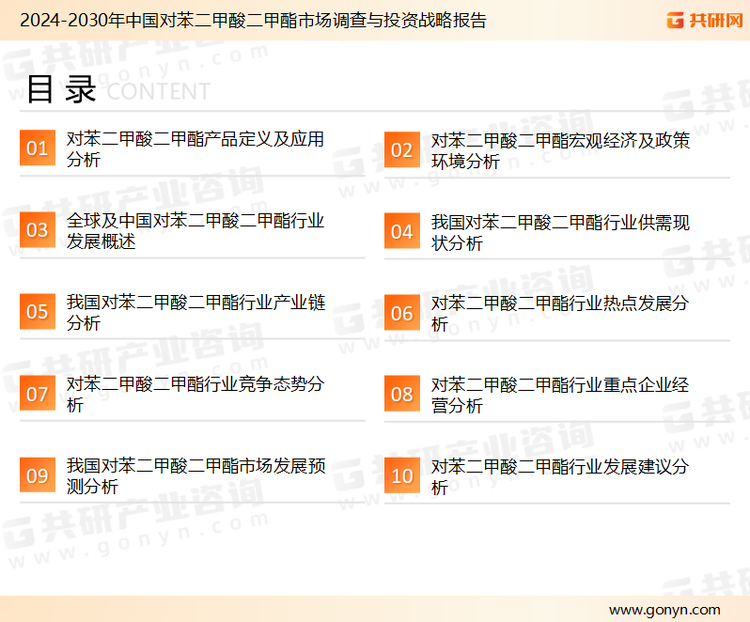The image size is (750, 622).
Task: Select the report title 2024-2030年中国对苯二甲酸二甲酯市场调查与投资战略报告
Action: tap(253, 20)
